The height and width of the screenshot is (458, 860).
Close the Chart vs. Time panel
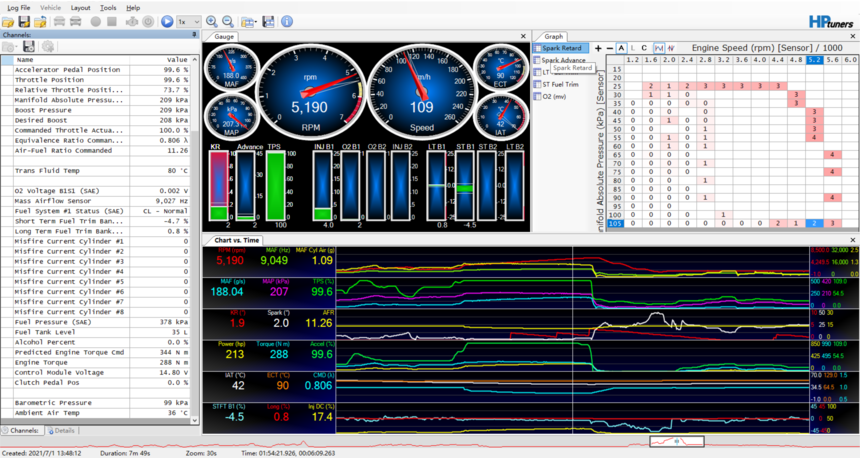click(x=852, y=240)
